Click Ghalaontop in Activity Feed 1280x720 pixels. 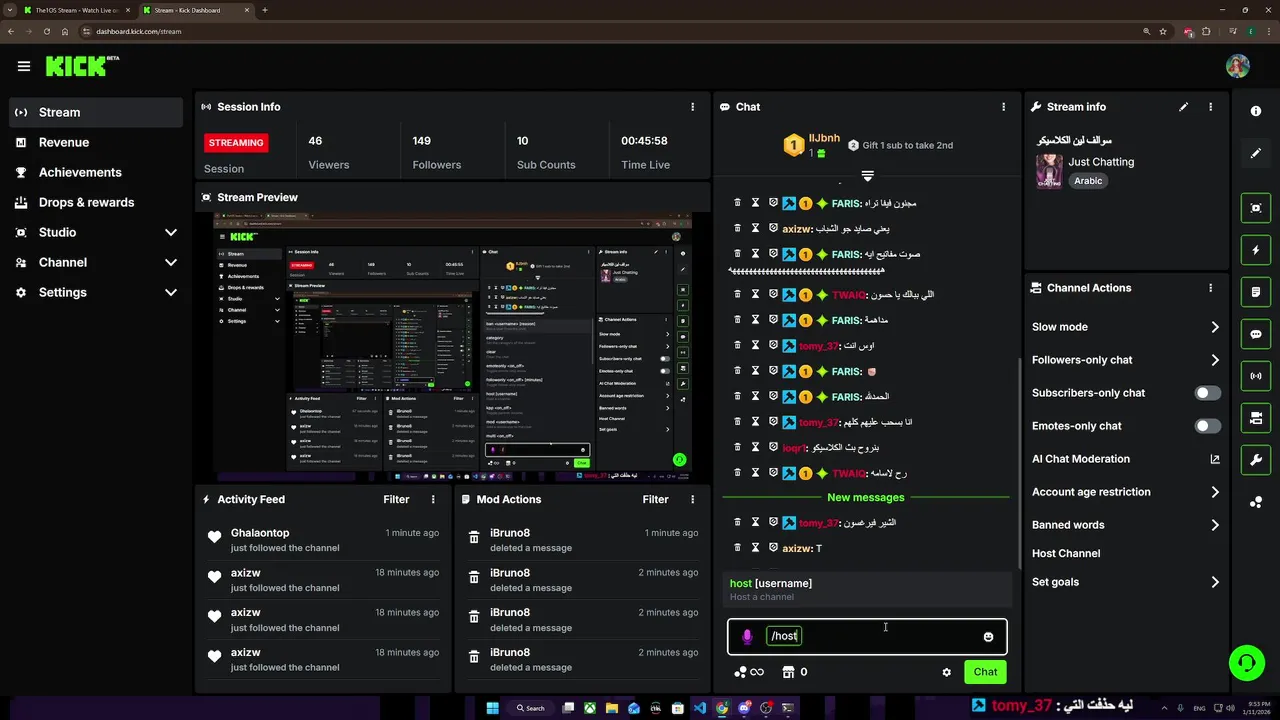click(260, 533)
